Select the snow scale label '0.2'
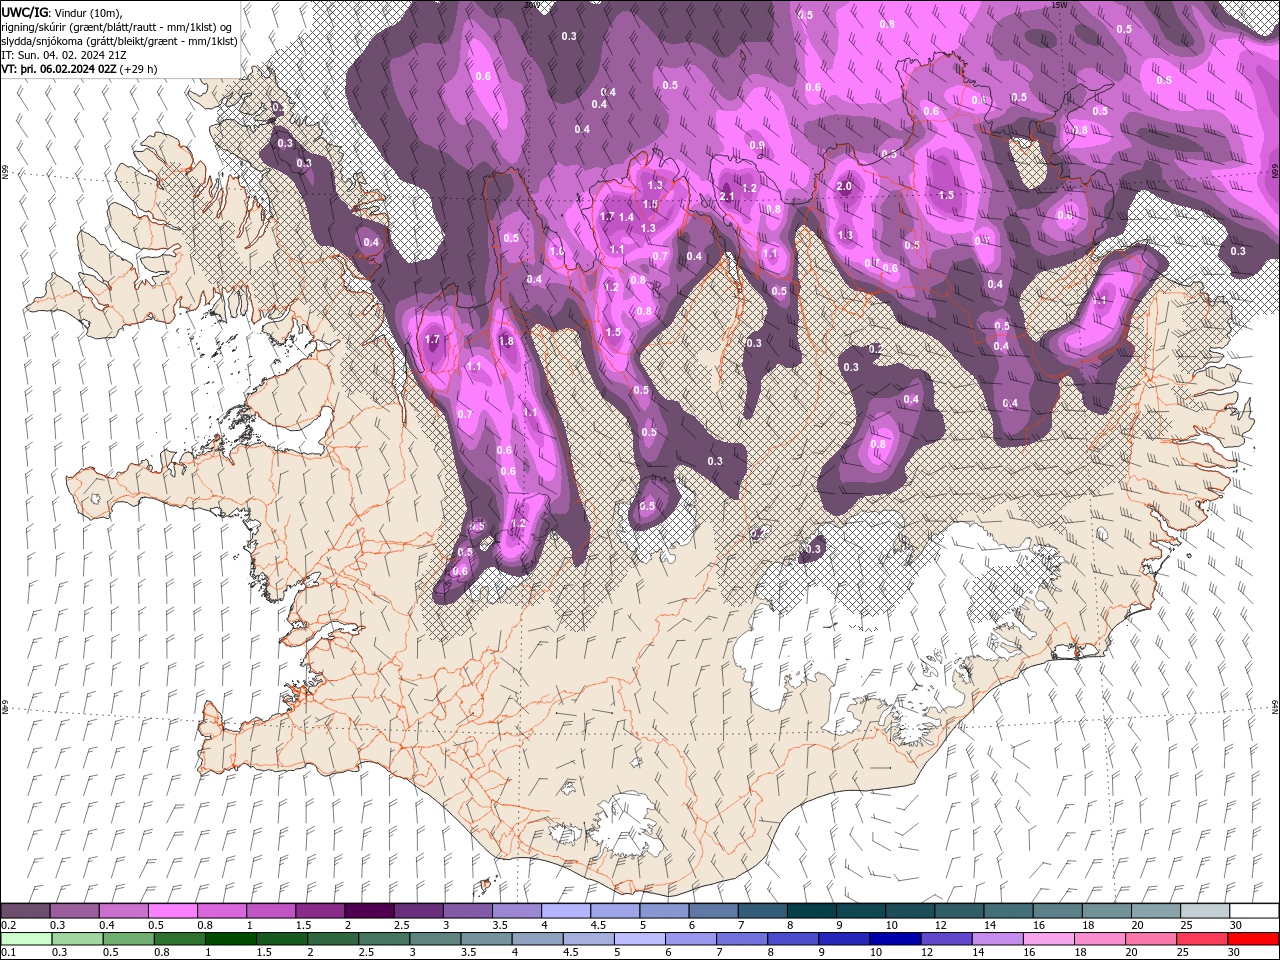 click(9, 925)
